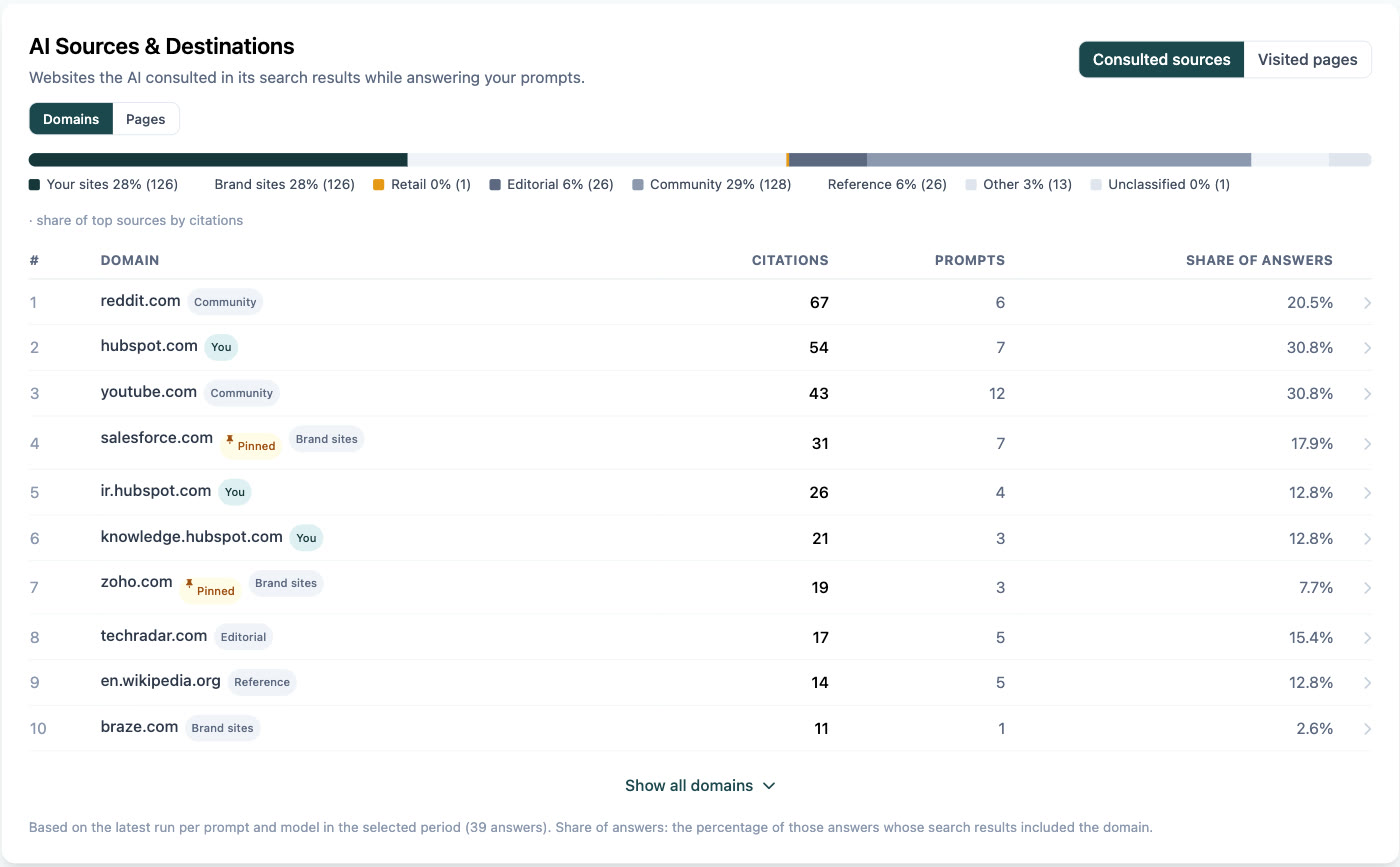Open zoho.com row chevron
The image size is (1400, 867).
click(x=1367, y=588)
